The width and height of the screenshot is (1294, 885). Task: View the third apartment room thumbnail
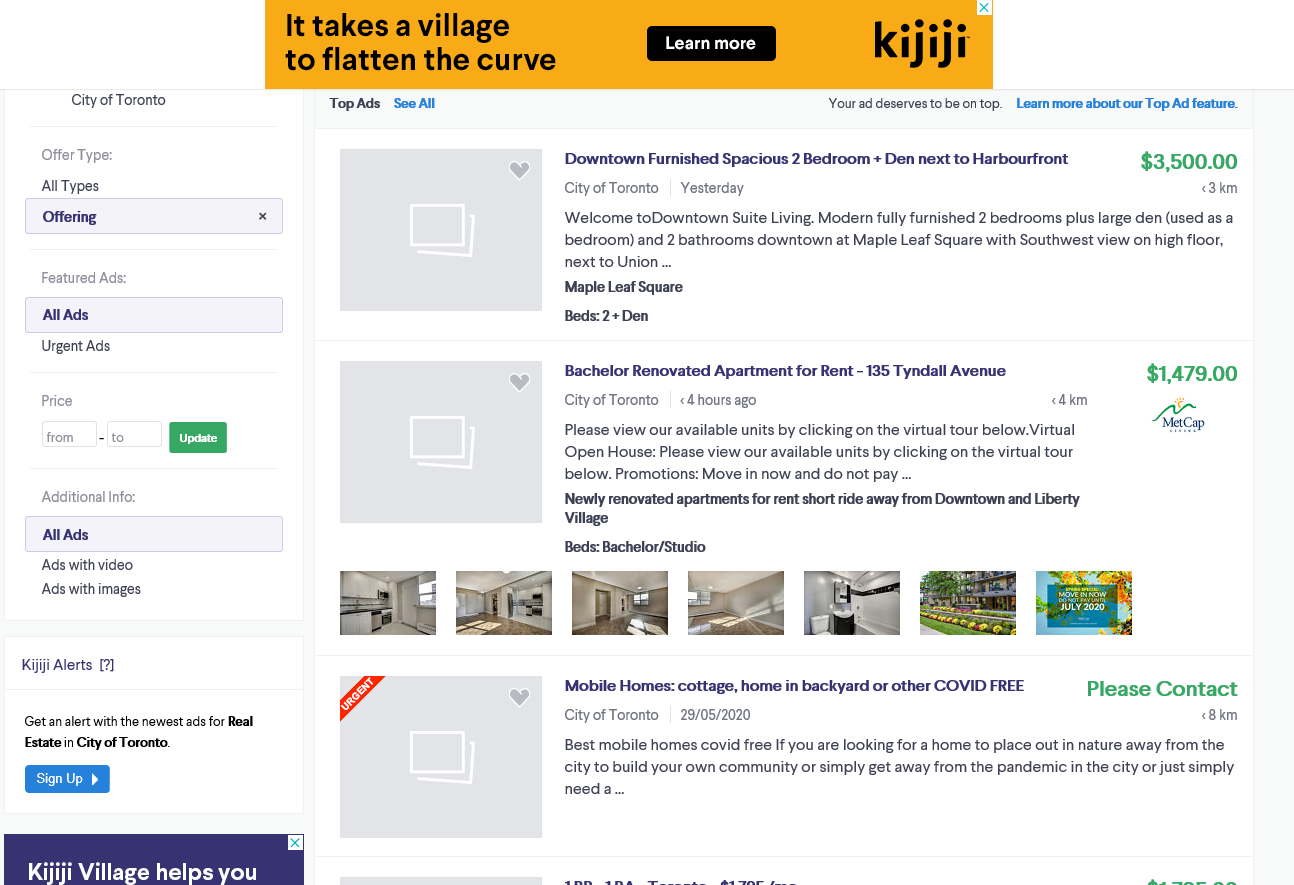click(620, 603)
